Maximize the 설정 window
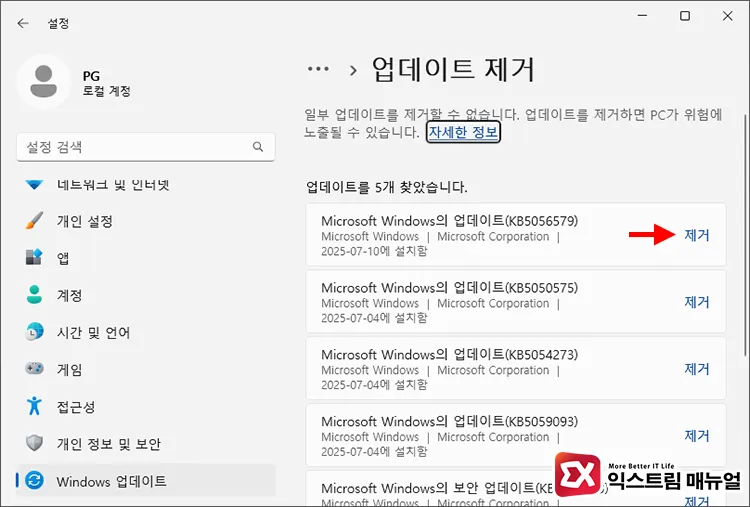Screen dimensions: 750x507 [685, 16]
